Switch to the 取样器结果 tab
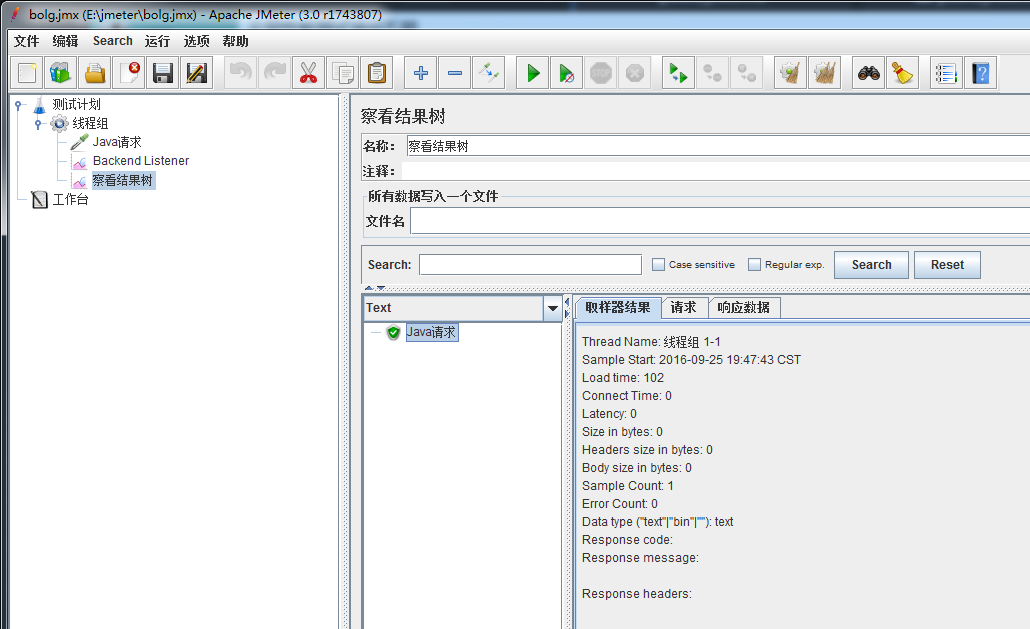Viewport: 1030px width, 629px height. click(x=617, y=307)
